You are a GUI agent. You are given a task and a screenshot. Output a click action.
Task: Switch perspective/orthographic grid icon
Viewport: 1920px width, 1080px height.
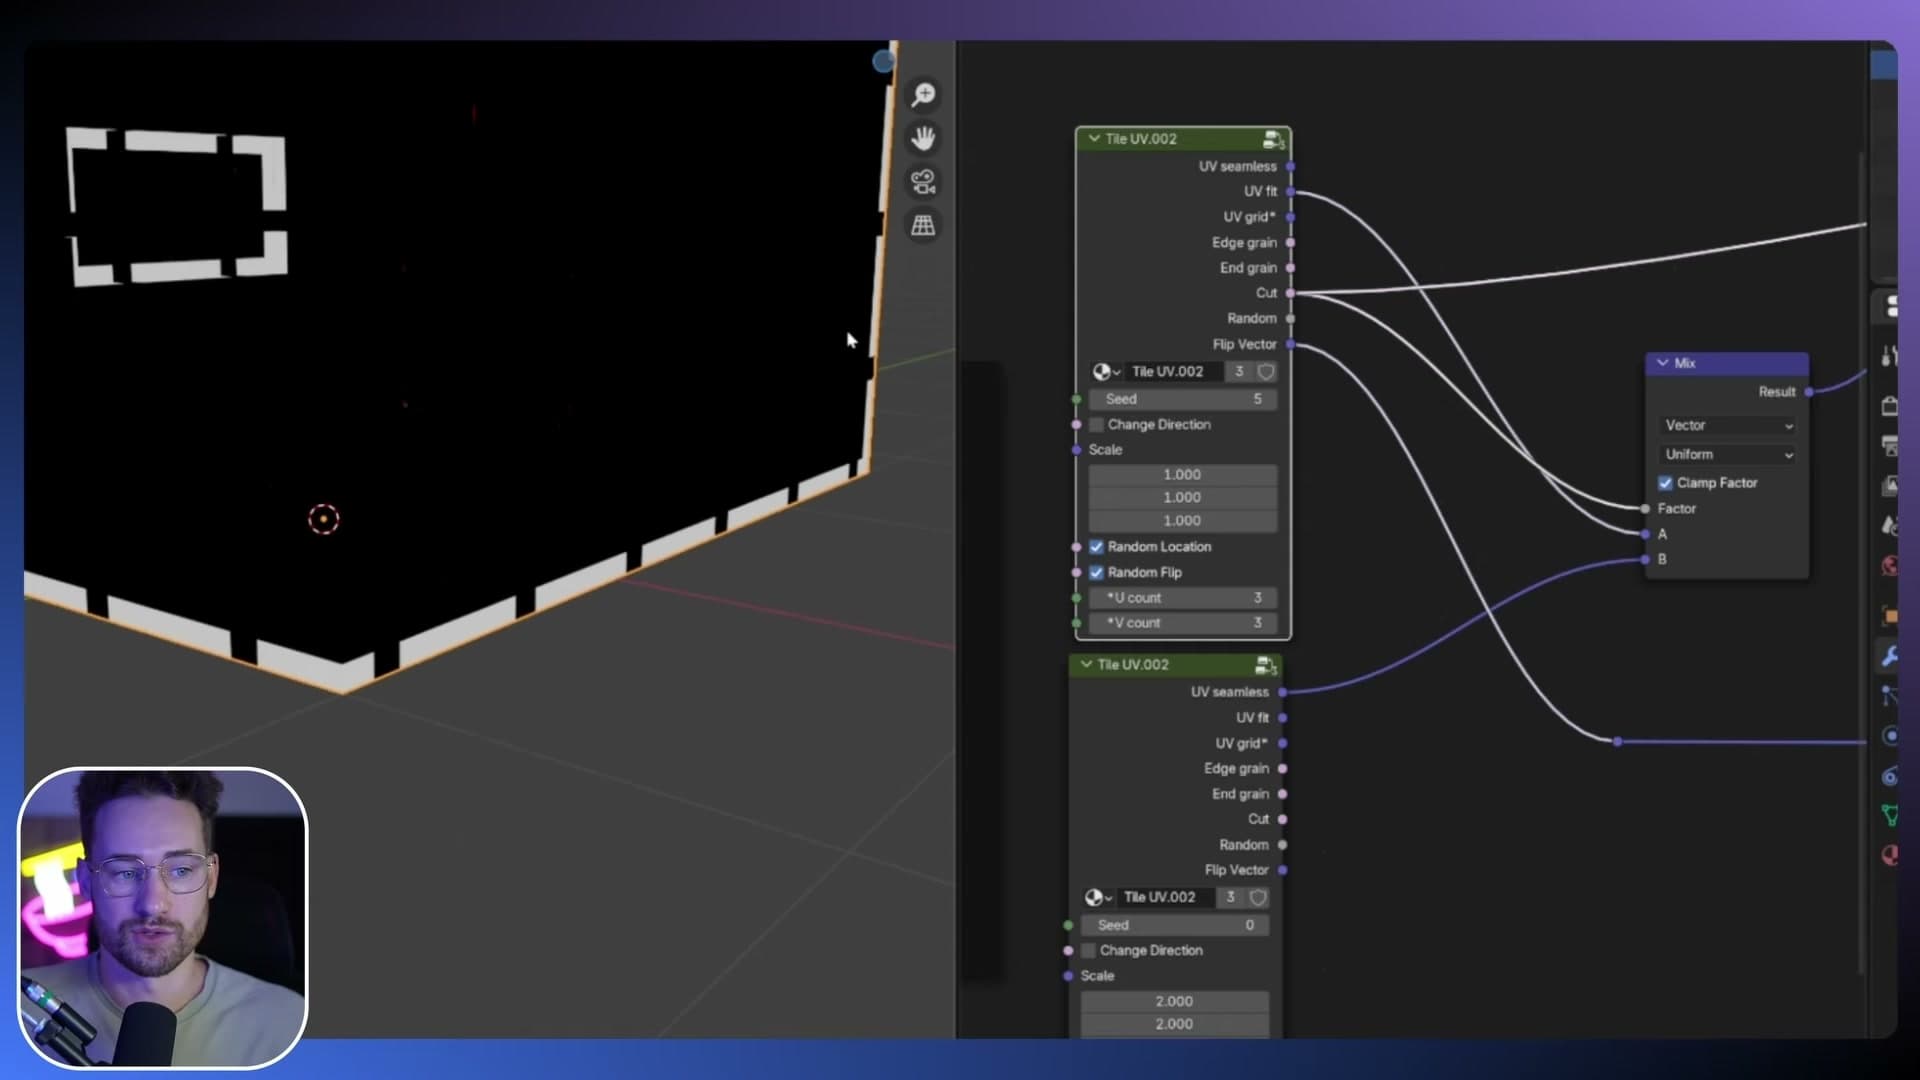(923, 226)
